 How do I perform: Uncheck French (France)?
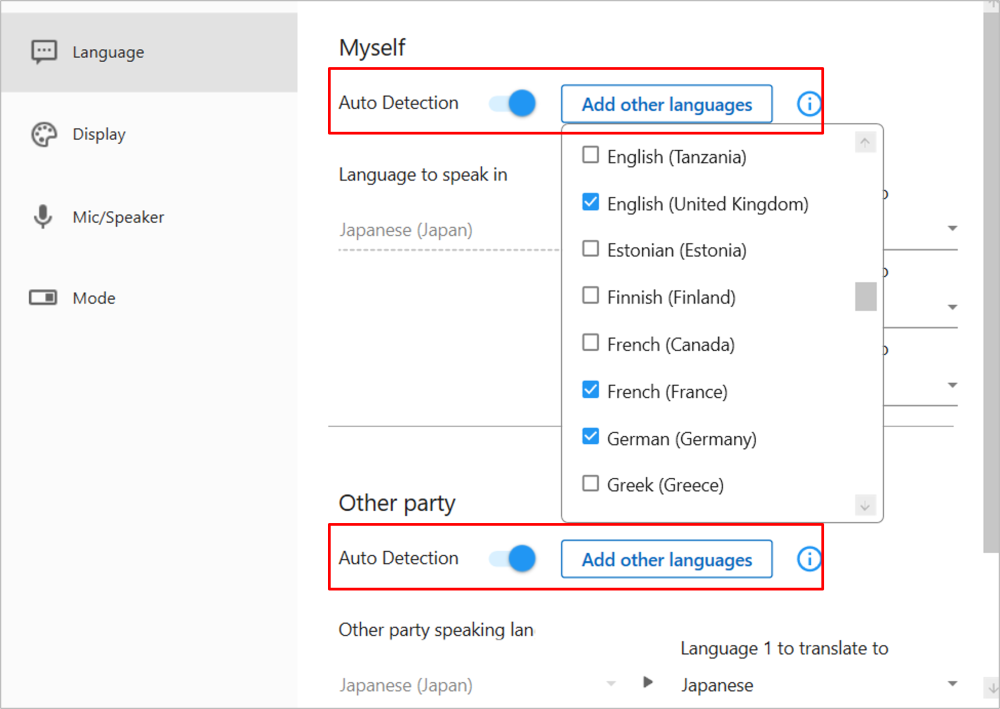[591, 390]
